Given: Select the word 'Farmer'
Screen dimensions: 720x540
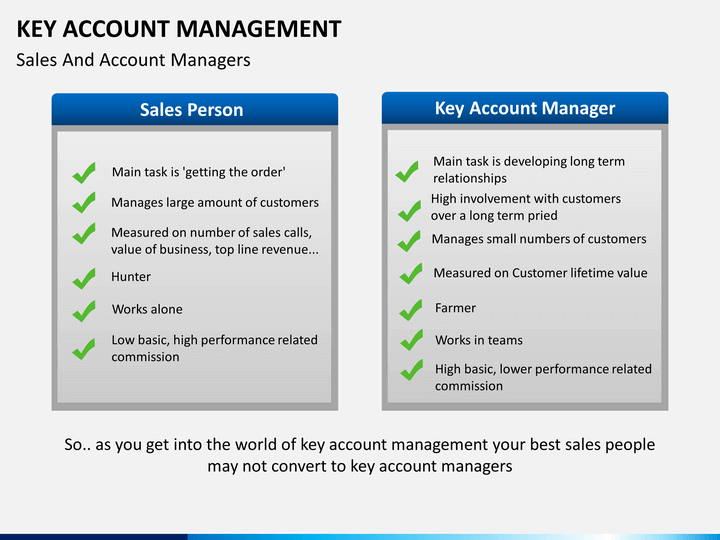Looking at the screenshot, I should click(455, 308).
